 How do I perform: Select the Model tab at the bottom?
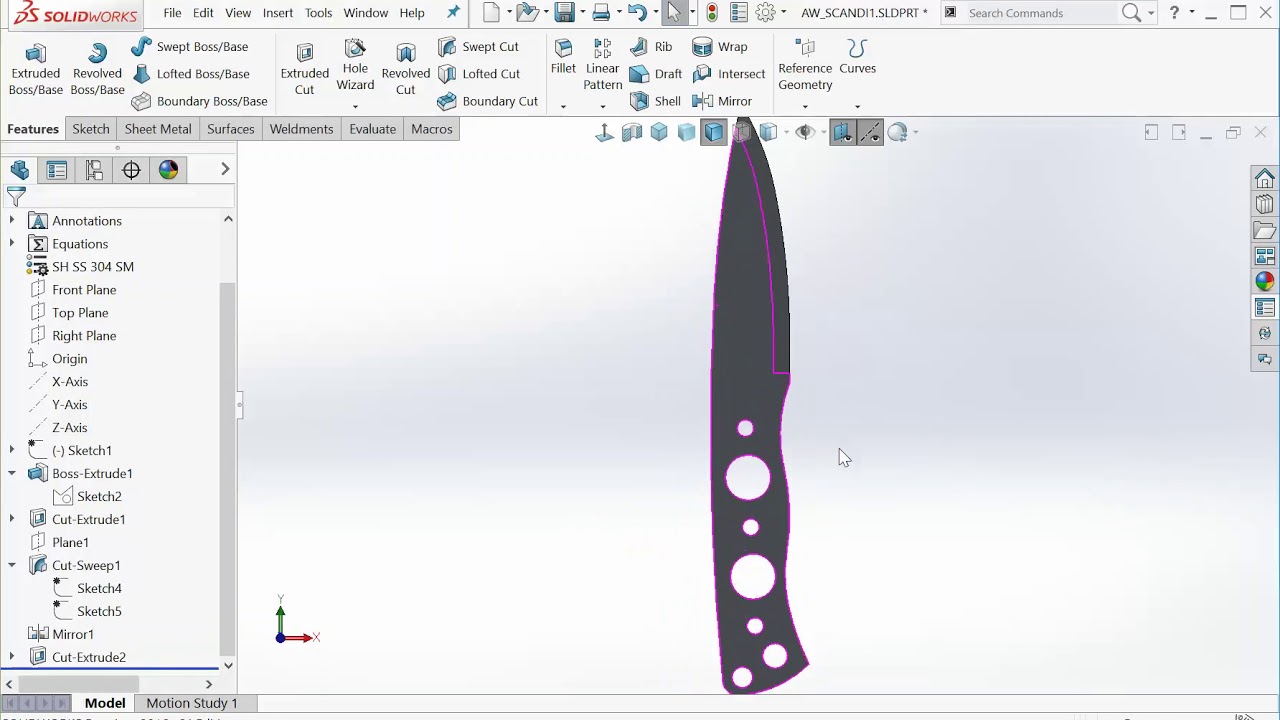[105, 703]
